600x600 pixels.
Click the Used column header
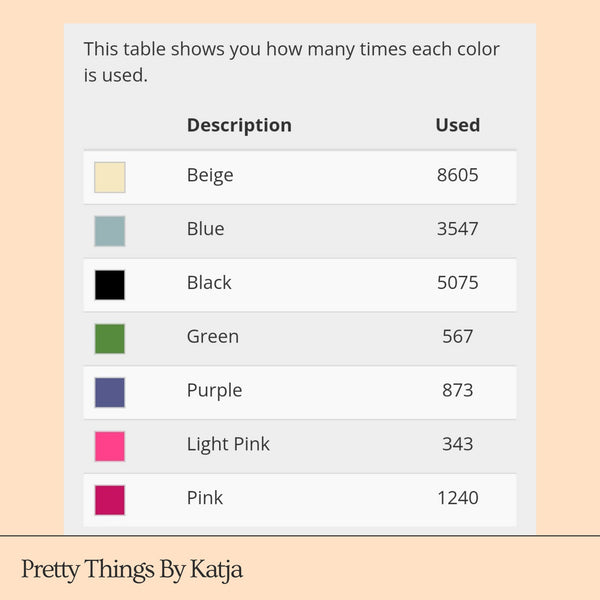click(457, 125)
